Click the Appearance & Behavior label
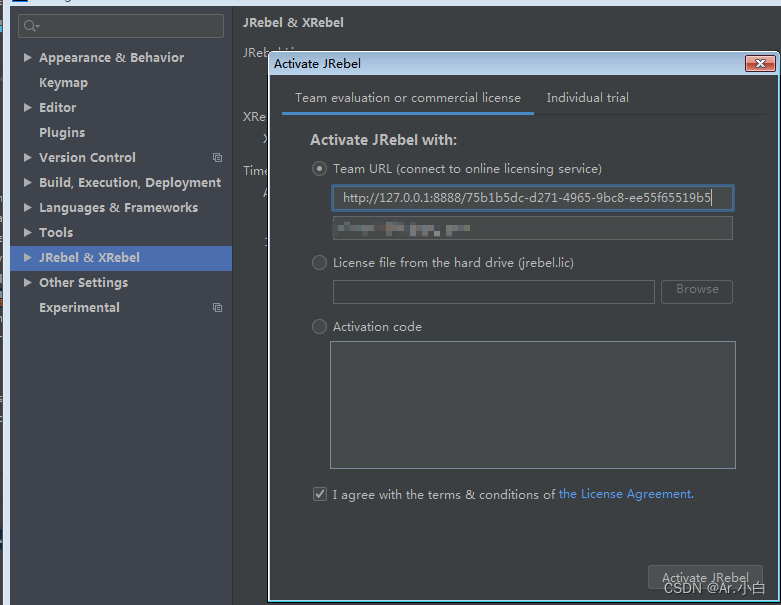Image resolution: width=781 pixels, height=605 pixels. click(x=112, y=57)
